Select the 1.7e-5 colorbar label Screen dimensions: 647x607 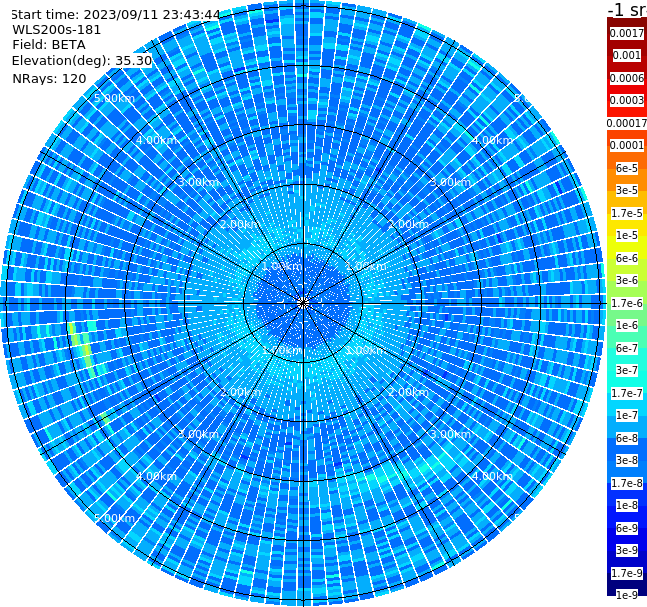click(x=627, y=213)
